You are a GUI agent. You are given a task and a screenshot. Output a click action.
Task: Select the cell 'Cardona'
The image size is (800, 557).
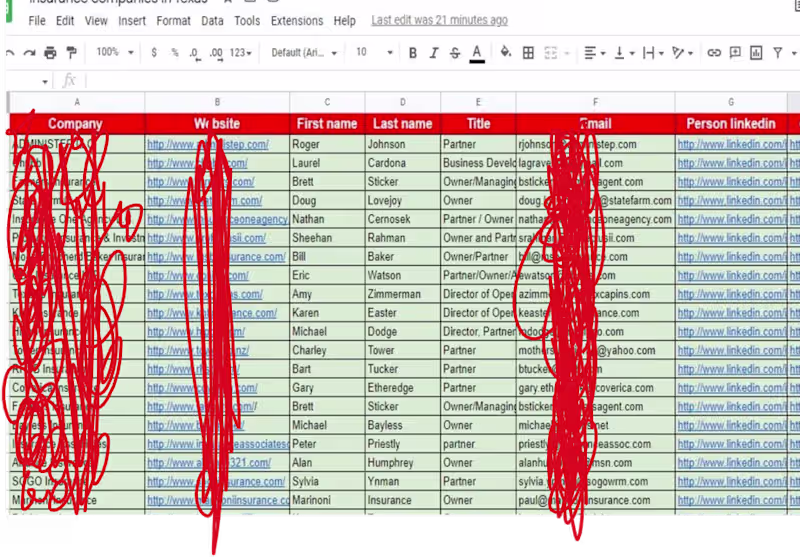[403, 163]
